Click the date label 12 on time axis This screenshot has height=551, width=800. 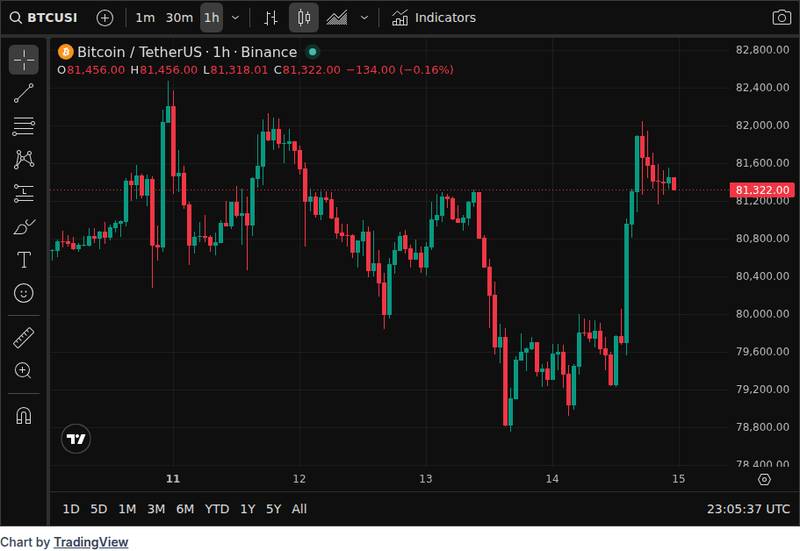[299, 479]
